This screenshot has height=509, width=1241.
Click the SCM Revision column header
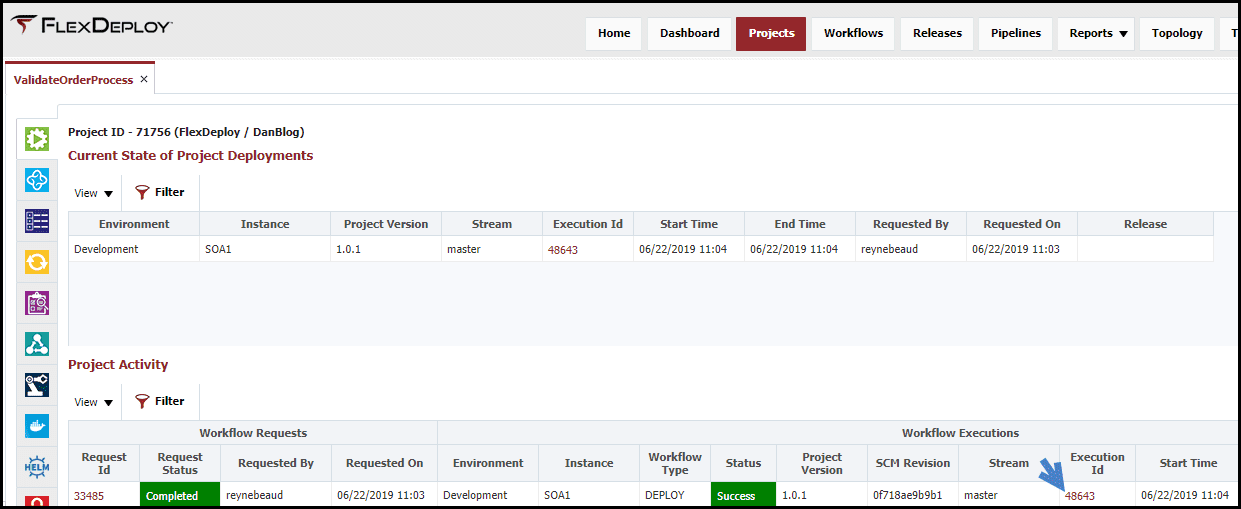point(912,463)
